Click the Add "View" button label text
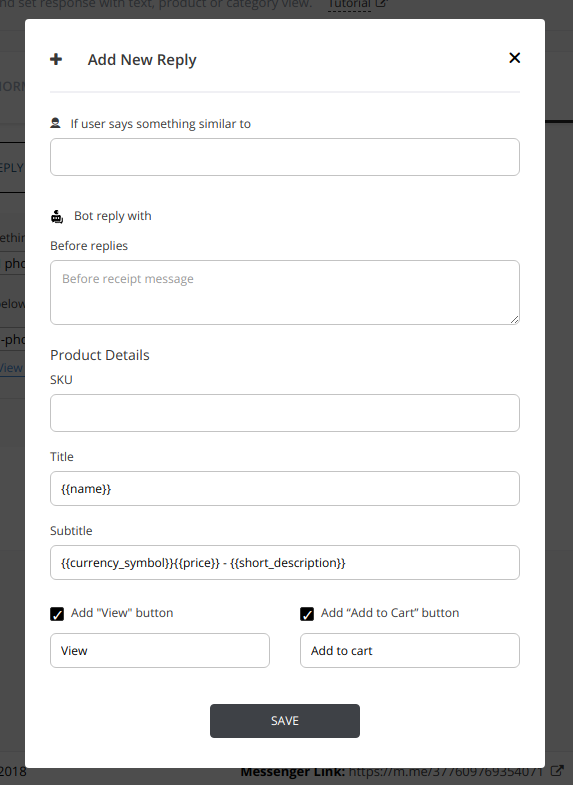Image resolution: width=573 pixels, height=785 pixels. pos(122,613)
